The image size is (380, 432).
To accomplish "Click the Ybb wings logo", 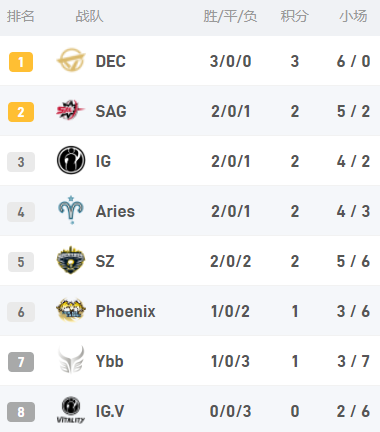I will click(x=71, y=360).
